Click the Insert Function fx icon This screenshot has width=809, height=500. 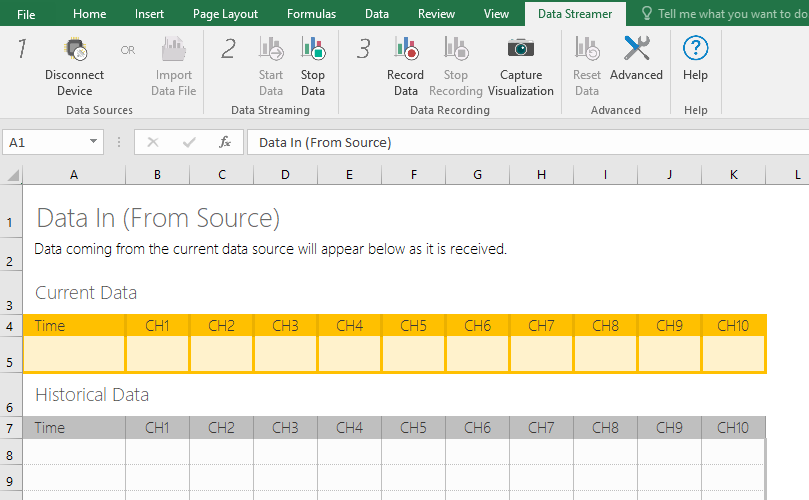(225, 142)
